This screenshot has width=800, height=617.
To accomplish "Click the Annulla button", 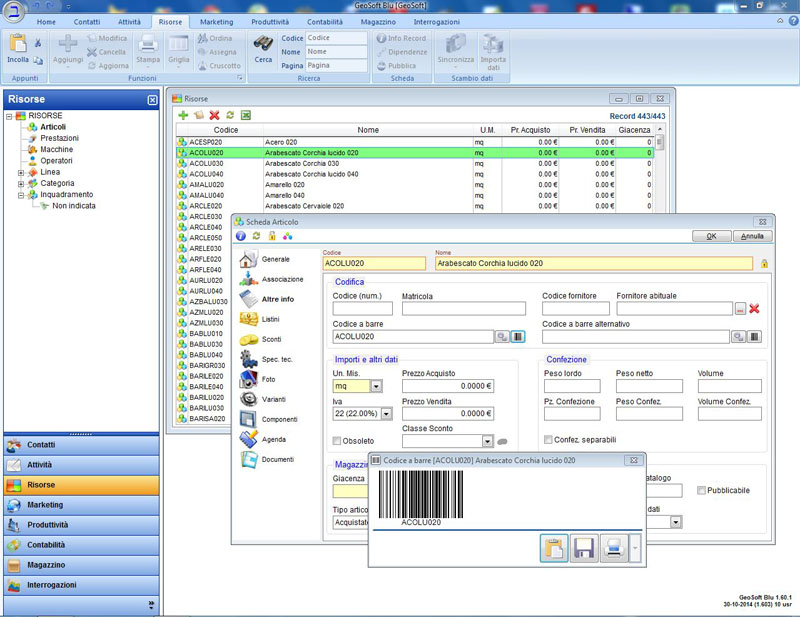I will [x=752, y=237].
